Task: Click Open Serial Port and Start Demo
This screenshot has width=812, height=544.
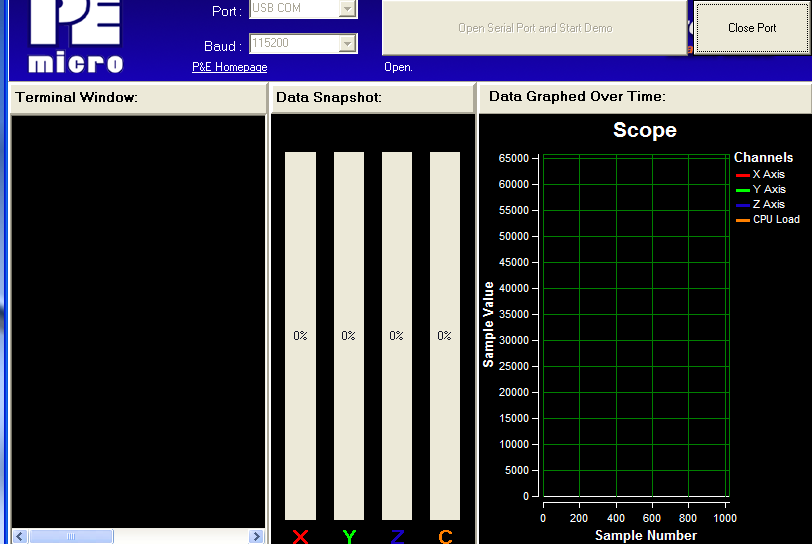Action: 534,27
